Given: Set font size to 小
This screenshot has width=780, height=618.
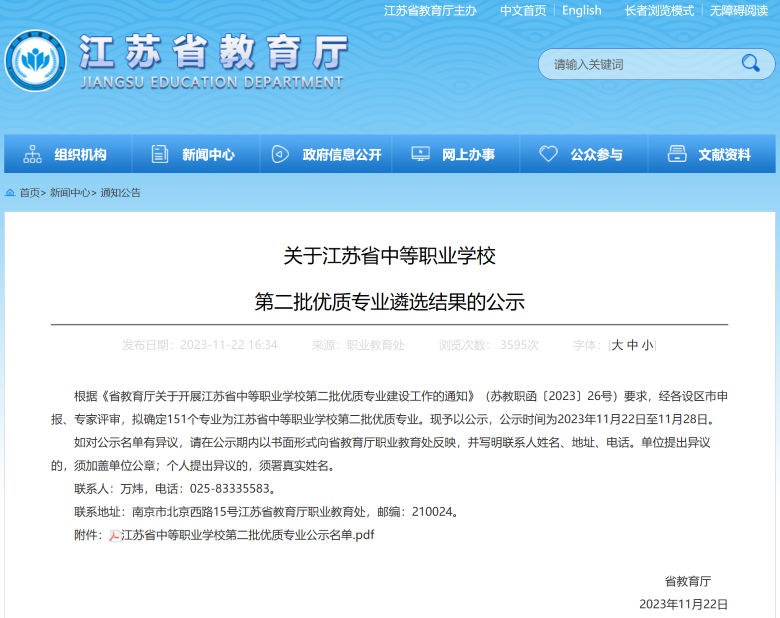Looking at the screenshot, I should pos(648,345).
